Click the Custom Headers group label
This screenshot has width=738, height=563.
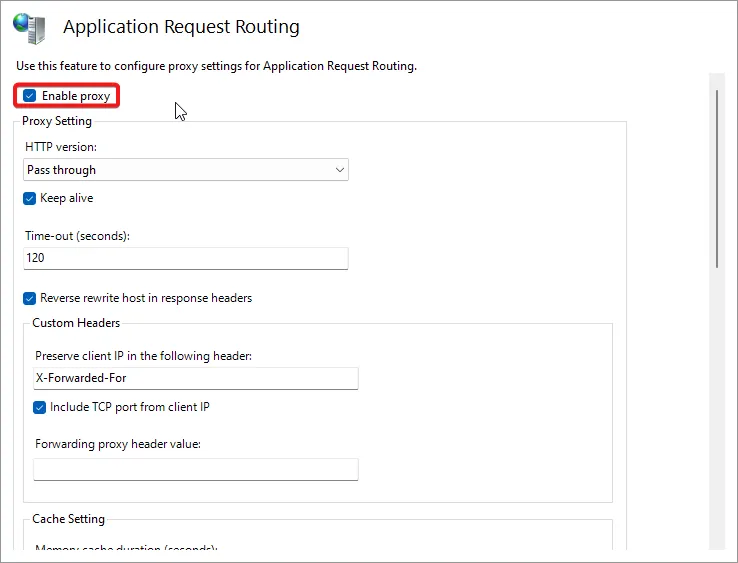coord(76,323)
